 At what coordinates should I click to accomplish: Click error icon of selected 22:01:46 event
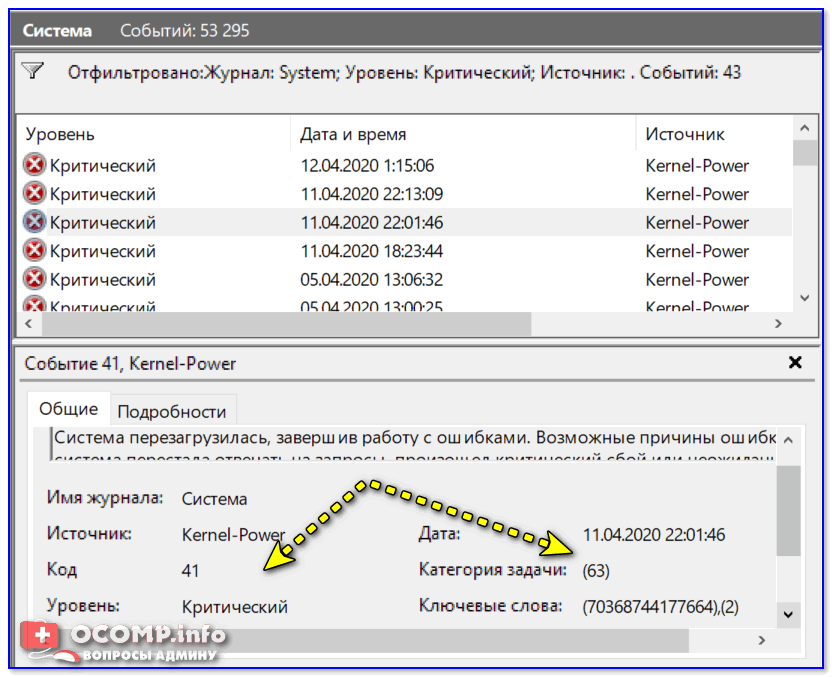tap(35, 222)
